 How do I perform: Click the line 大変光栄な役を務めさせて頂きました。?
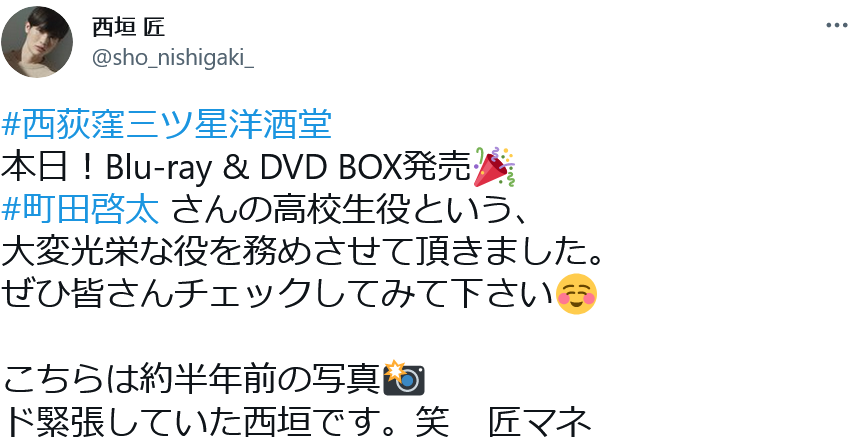(x=302, y=253)
